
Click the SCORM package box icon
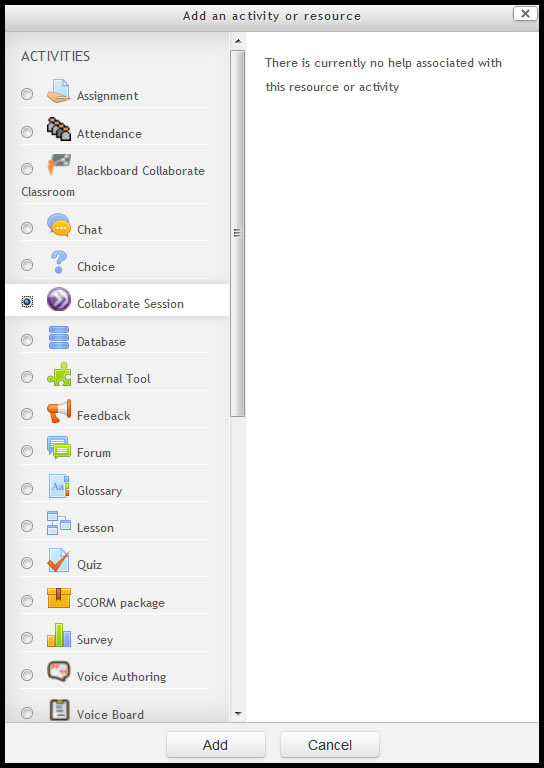59,598
